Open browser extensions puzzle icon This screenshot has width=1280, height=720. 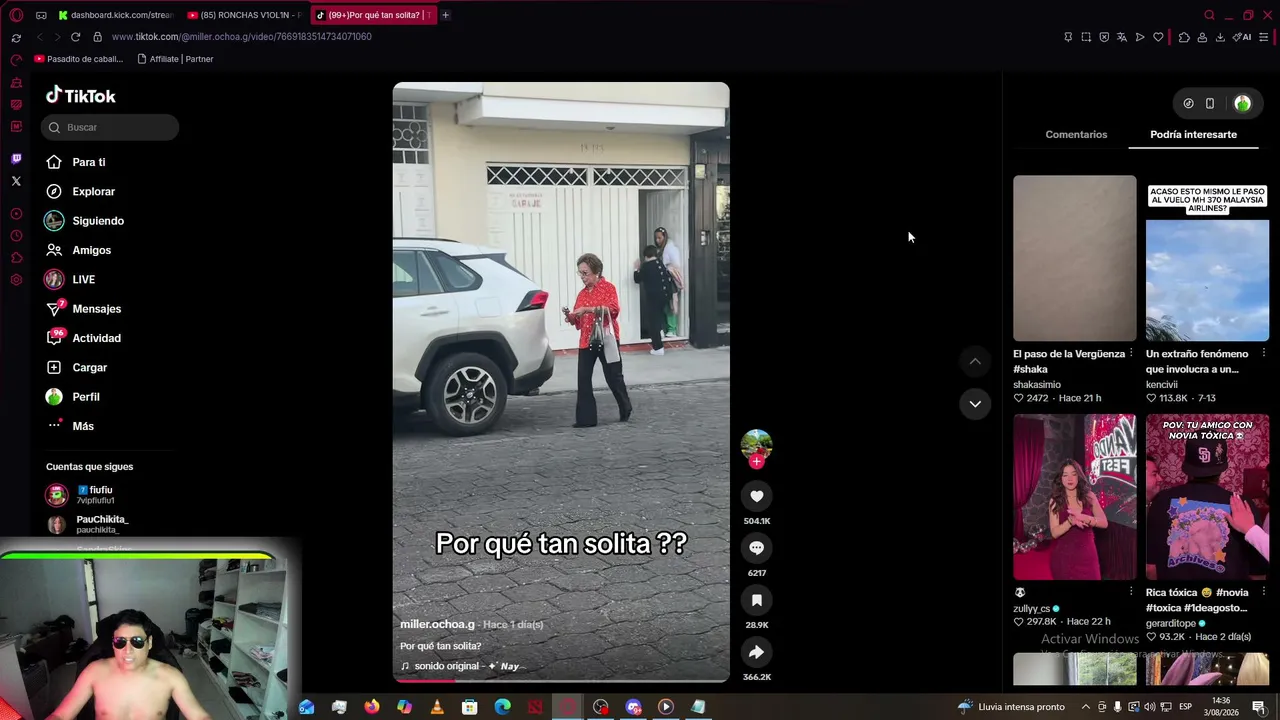[x=1184, y=37]
